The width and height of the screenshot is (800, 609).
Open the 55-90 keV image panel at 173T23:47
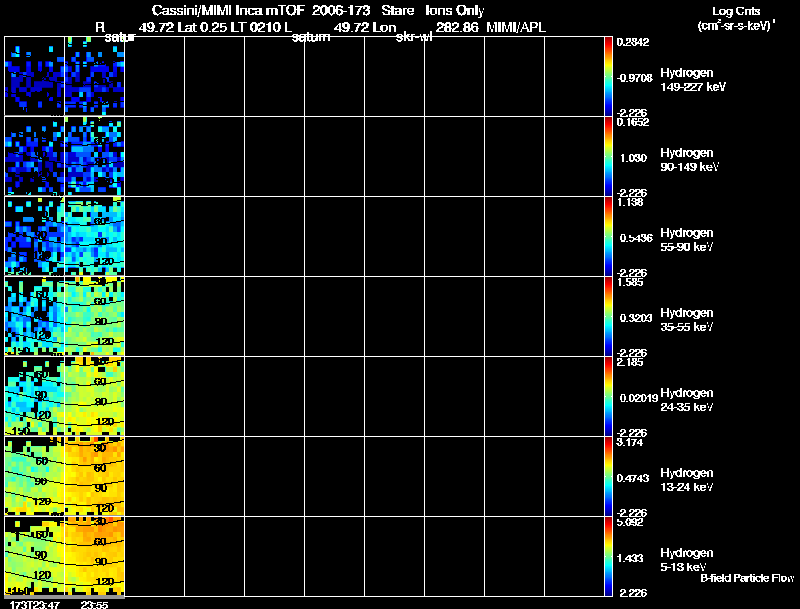point(35,236)
